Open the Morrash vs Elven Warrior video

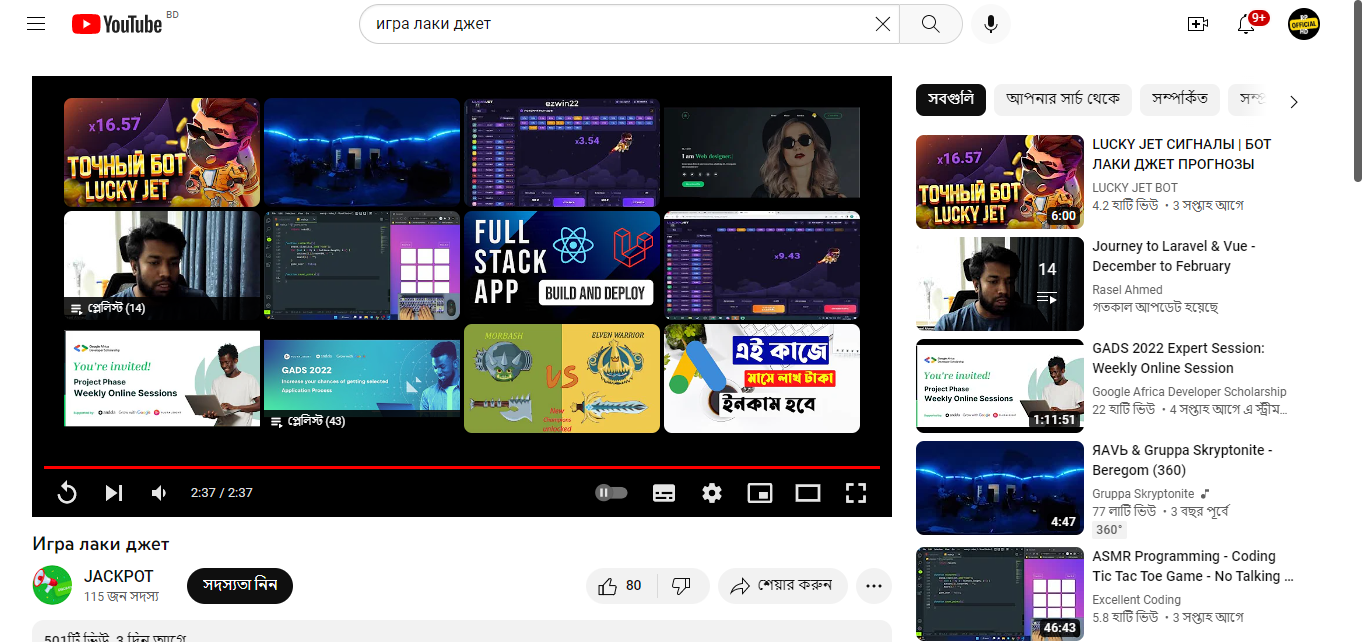coord(562,378)
